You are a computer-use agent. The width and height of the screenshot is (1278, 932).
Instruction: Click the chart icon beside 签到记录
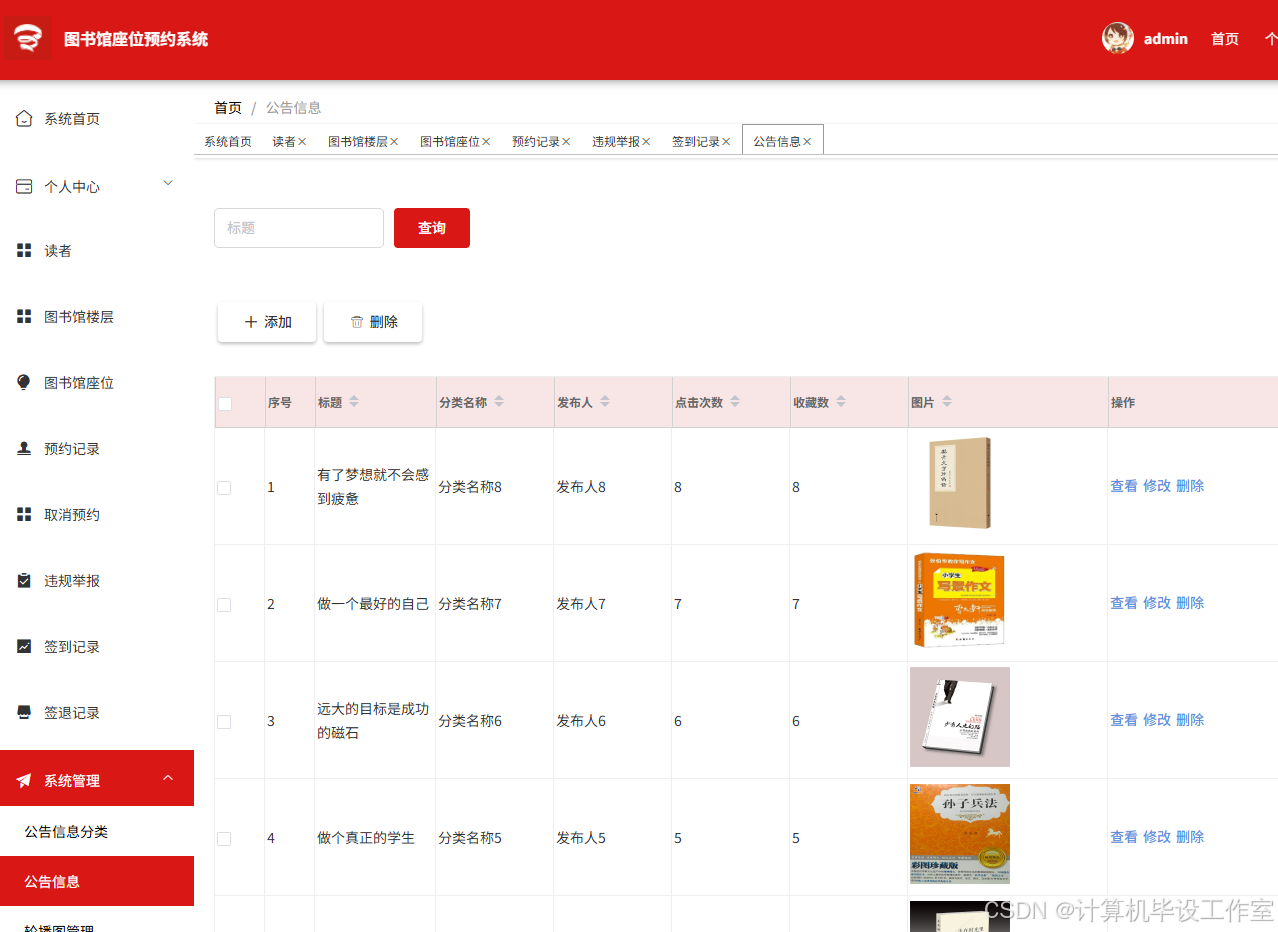(24, 647)
